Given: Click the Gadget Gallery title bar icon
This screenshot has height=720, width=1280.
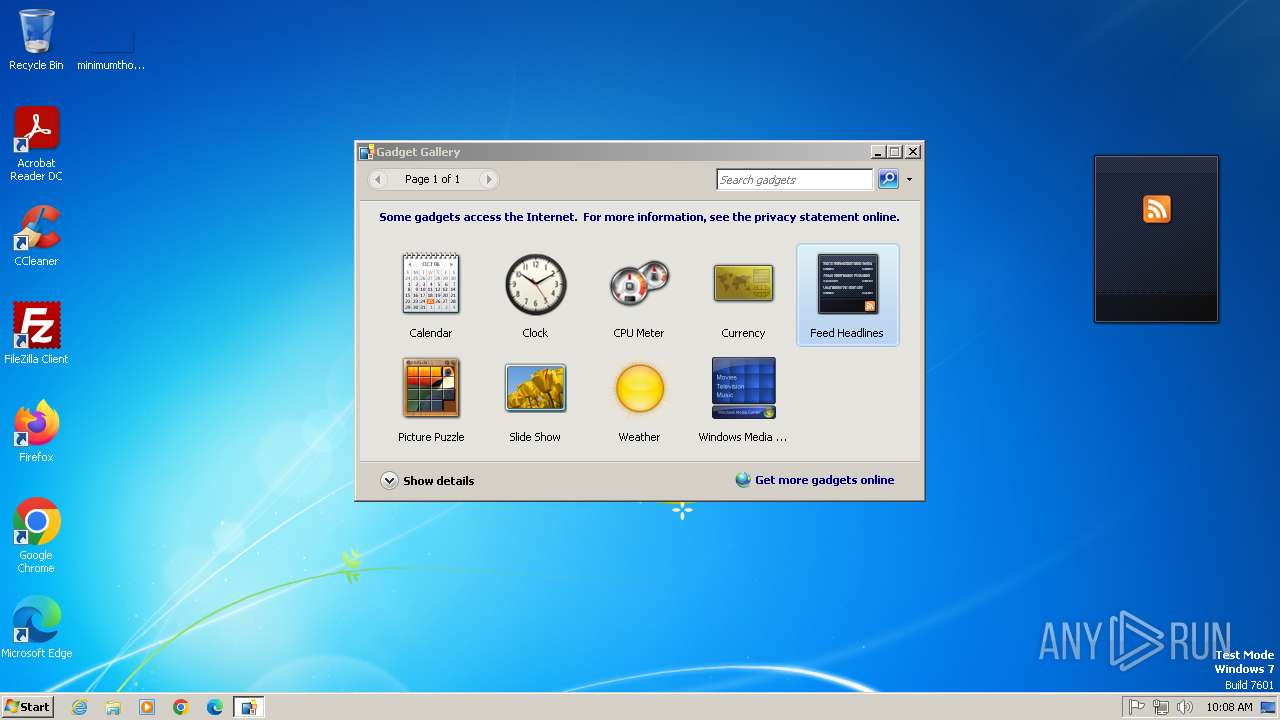Looking at the screenshot, I should coord(366,152).
